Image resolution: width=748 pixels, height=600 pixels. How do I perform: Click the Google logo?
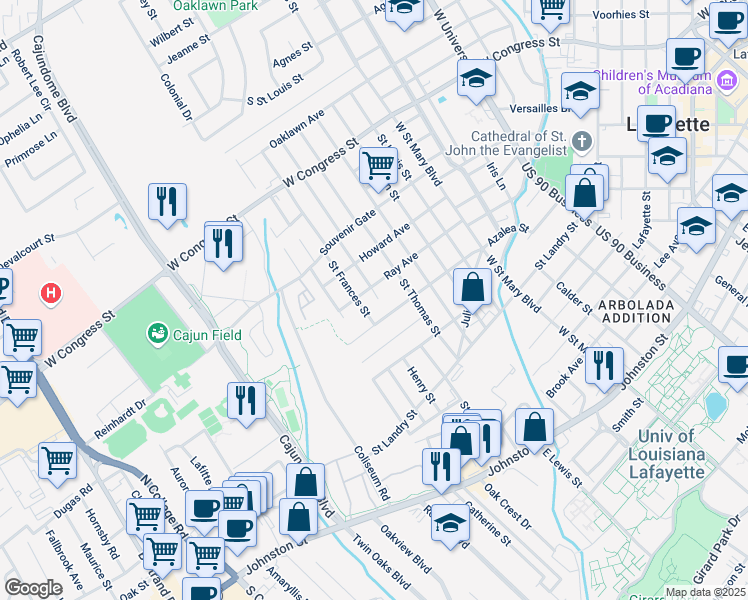[33, 589]
